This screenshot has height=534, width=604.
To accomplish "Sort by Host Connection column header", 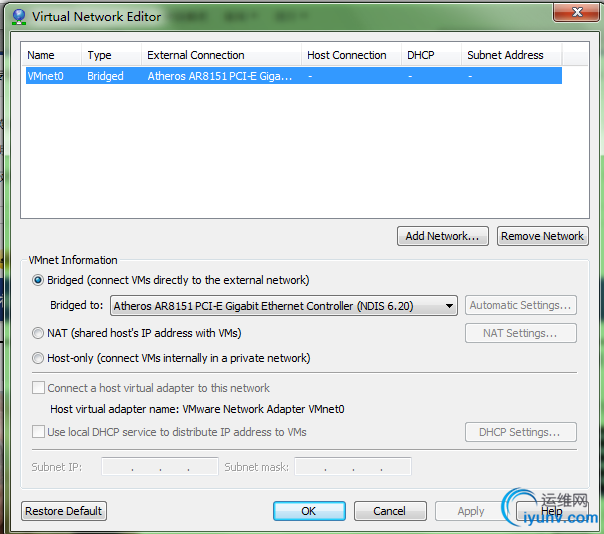I will click(351, 55).
